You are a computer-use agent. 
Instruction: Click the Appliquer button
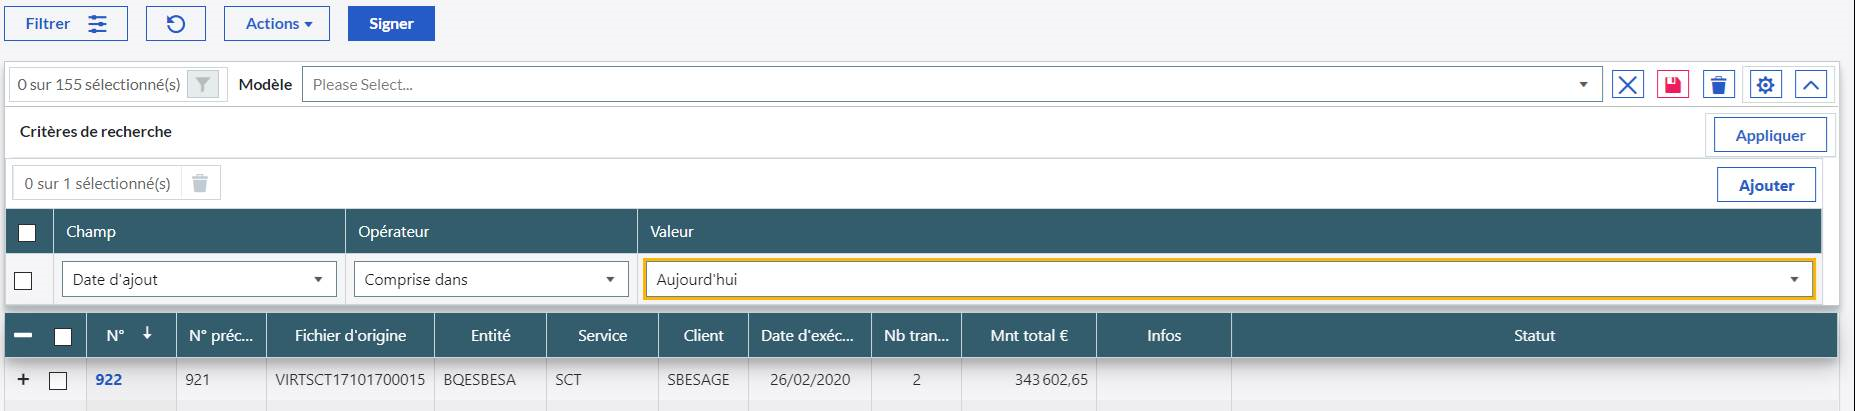point(1769,135)
